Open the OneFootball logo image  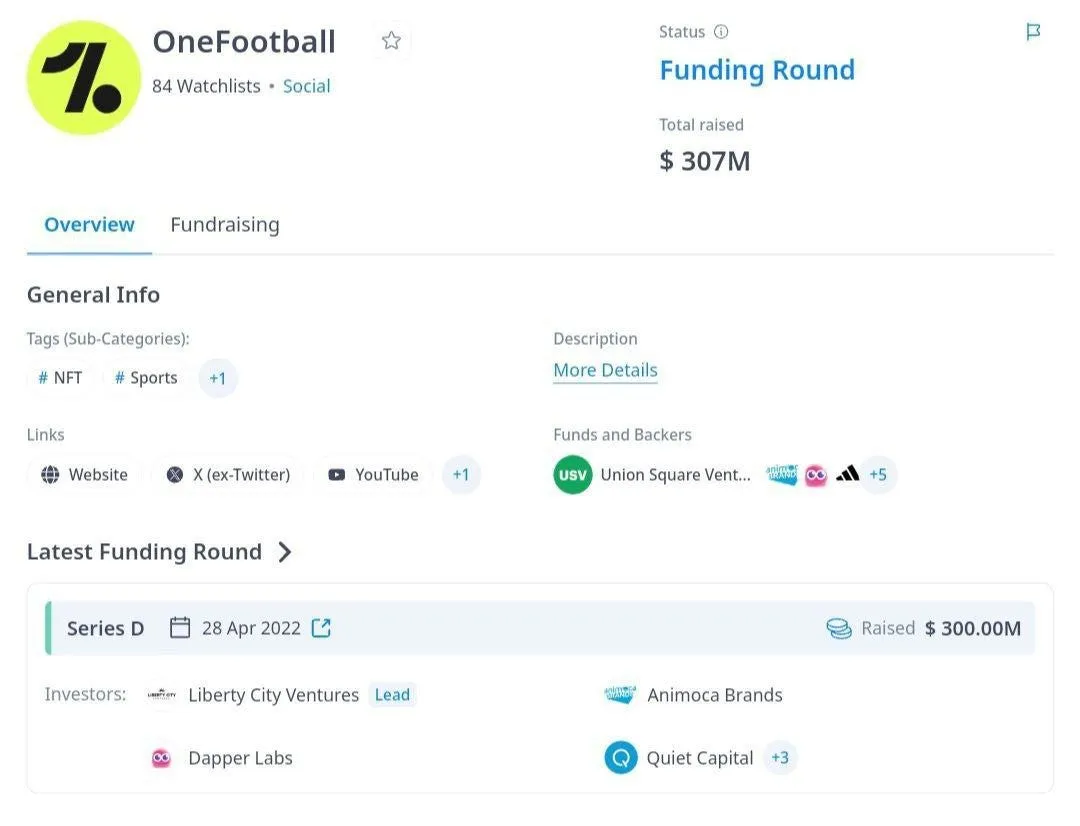pyautogui.click(x=84, y=78)
